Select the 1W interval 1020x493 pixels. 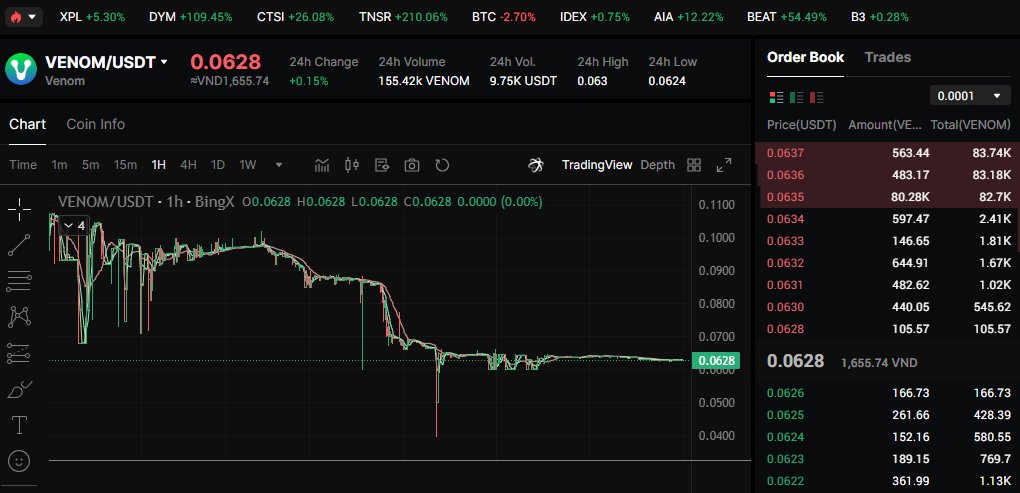tap(248, 165)
